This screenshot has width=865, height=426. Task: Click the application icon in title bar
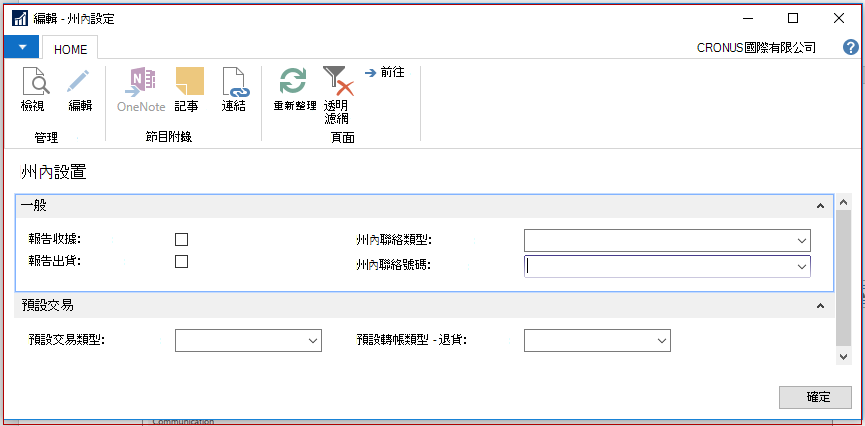[20, 18]
